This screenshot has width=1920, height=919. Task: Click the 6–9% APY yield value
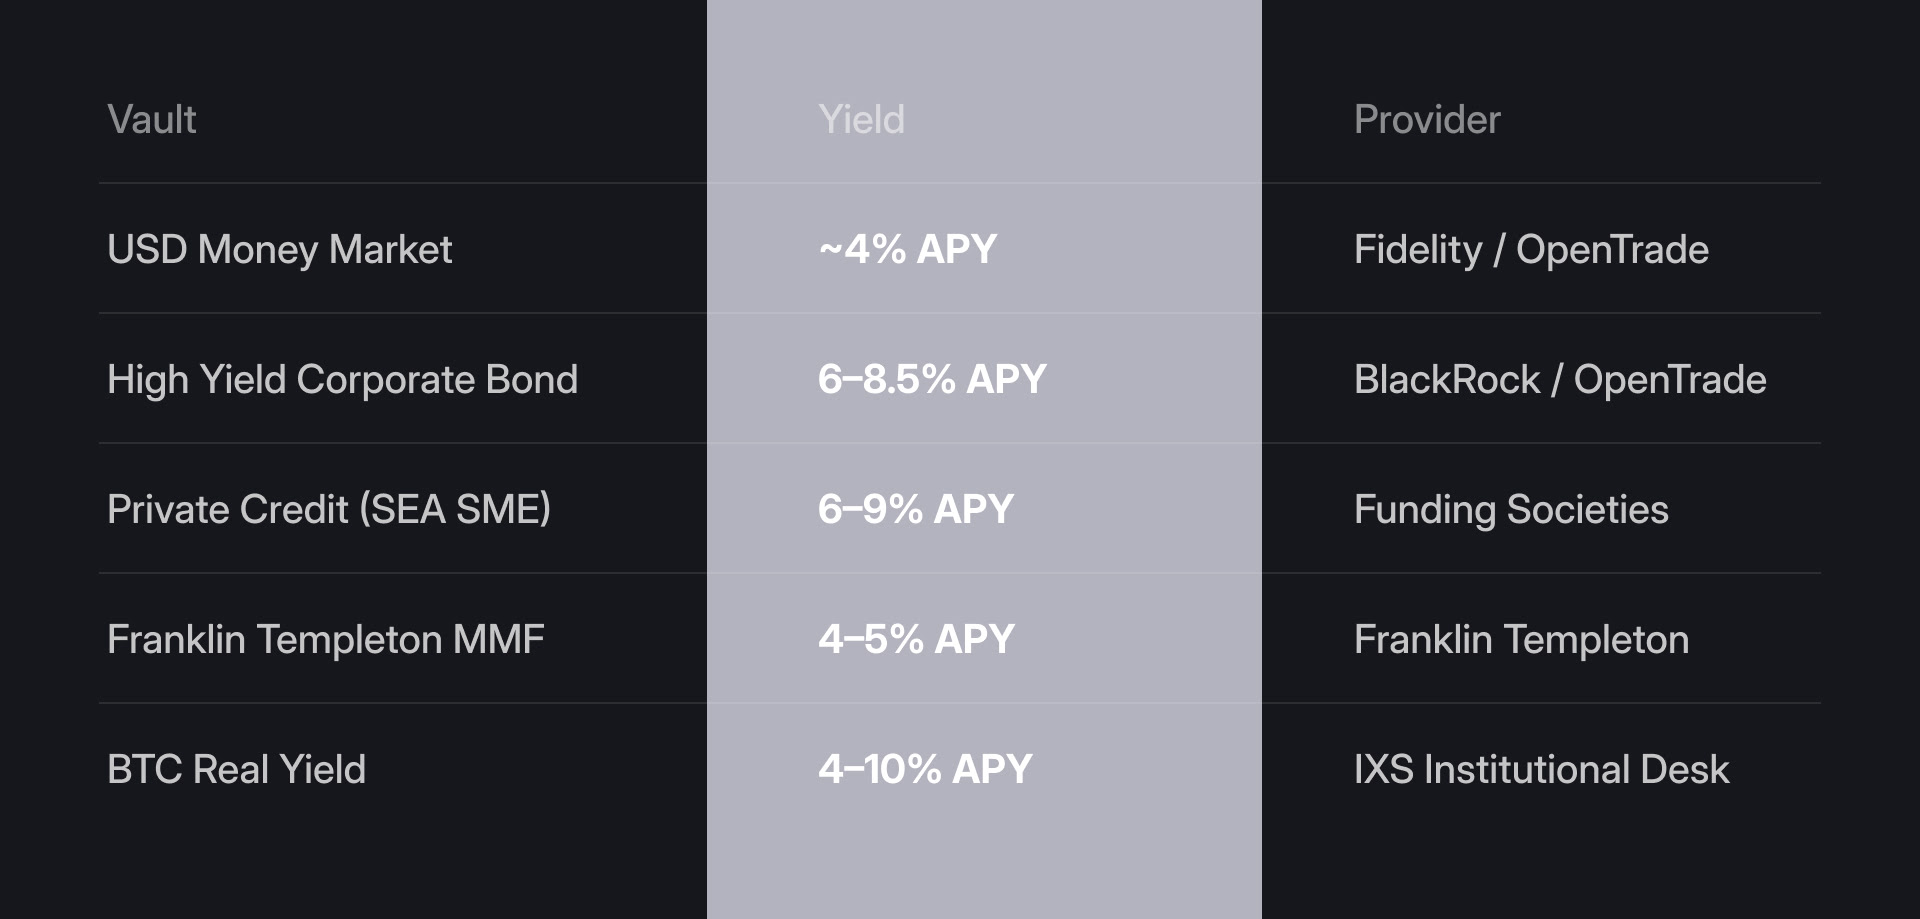point(916,510)
